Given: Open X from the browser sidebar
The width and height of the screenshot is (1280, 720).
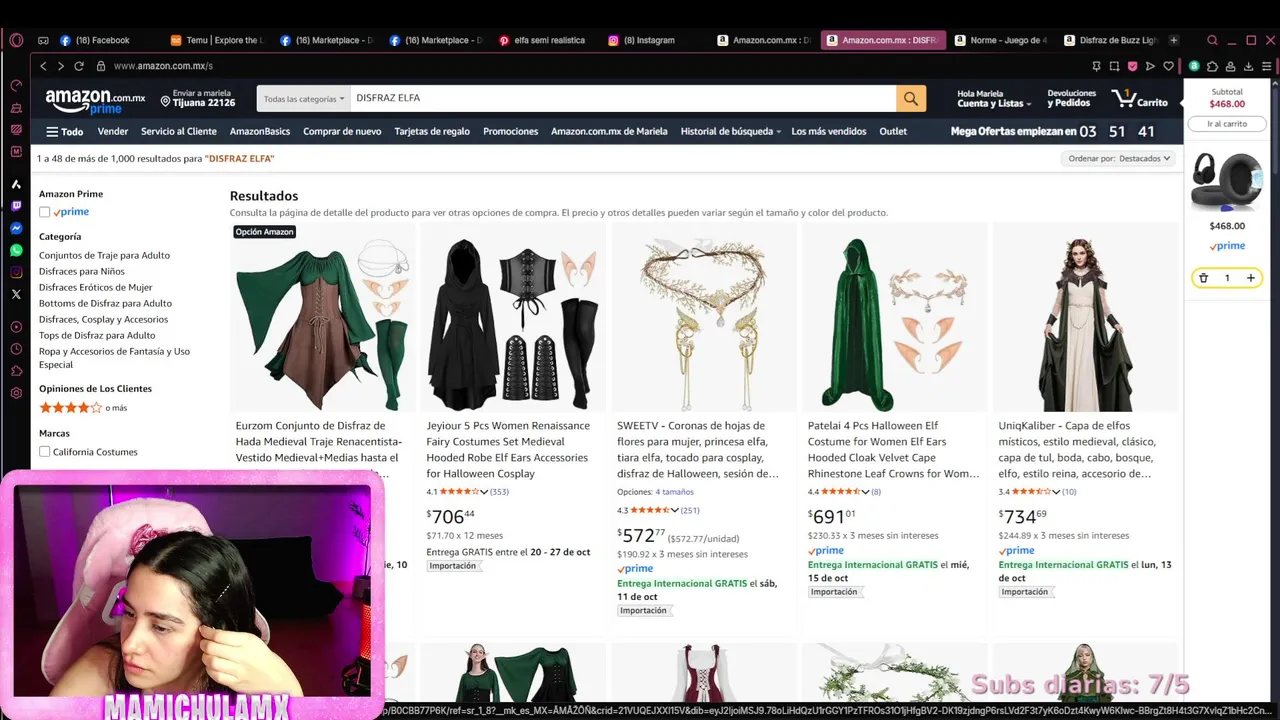Looking at the screenshot, I should click(16, 294).
